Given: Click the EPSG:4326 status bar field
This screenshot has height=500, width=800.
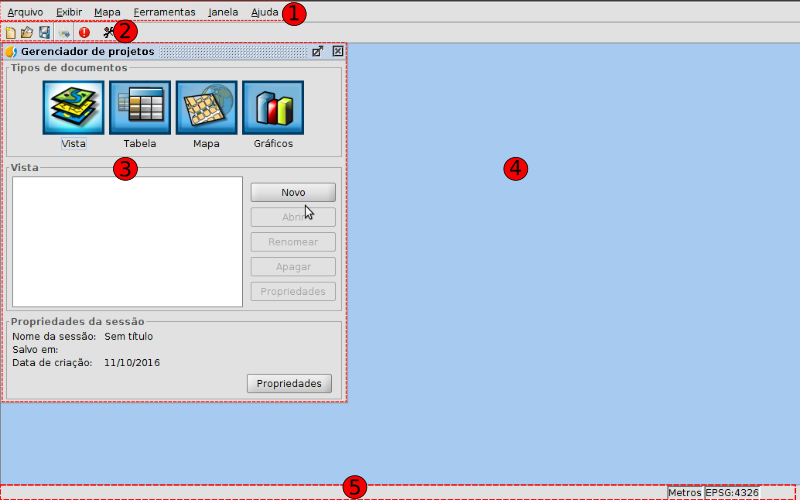Looking at the screenshot, I should (x=732, y=492).
